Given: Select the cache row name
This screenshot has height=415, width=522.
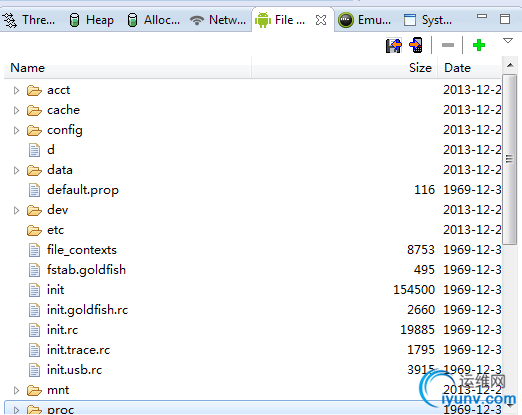Looking at the screenshot, I should (63, 110).
